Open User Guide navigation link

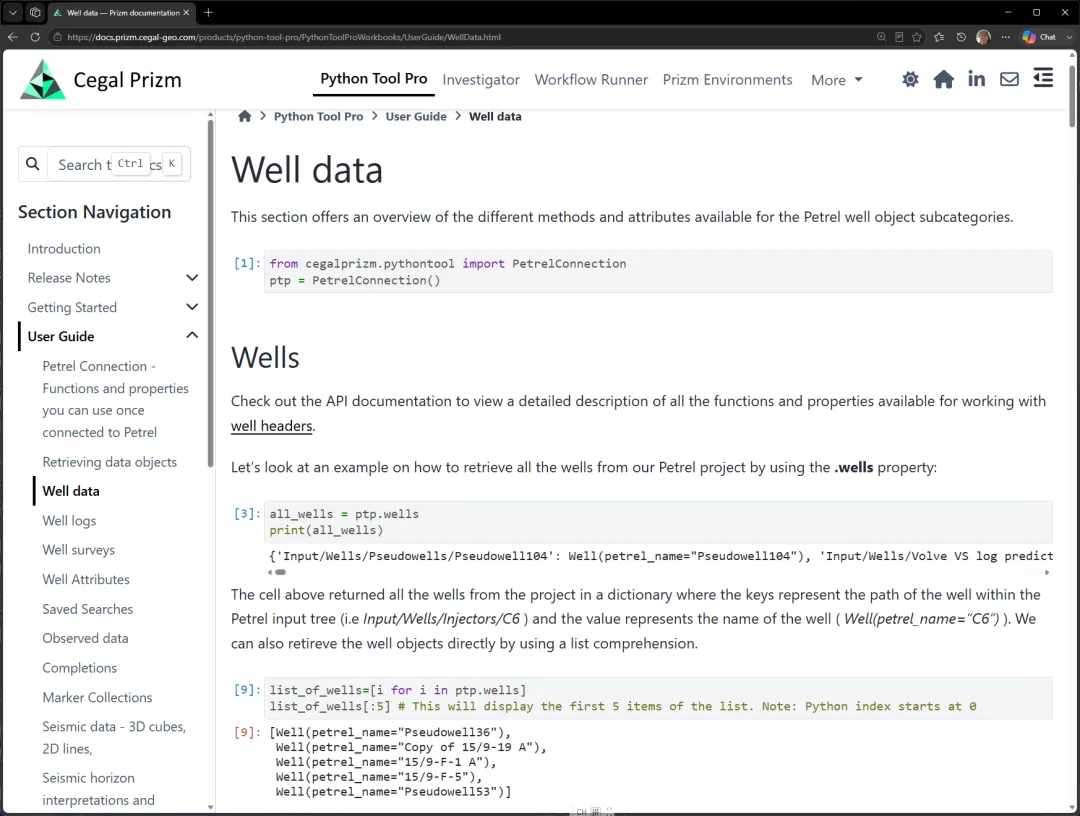pyautogui.click(x=61, y=337)
